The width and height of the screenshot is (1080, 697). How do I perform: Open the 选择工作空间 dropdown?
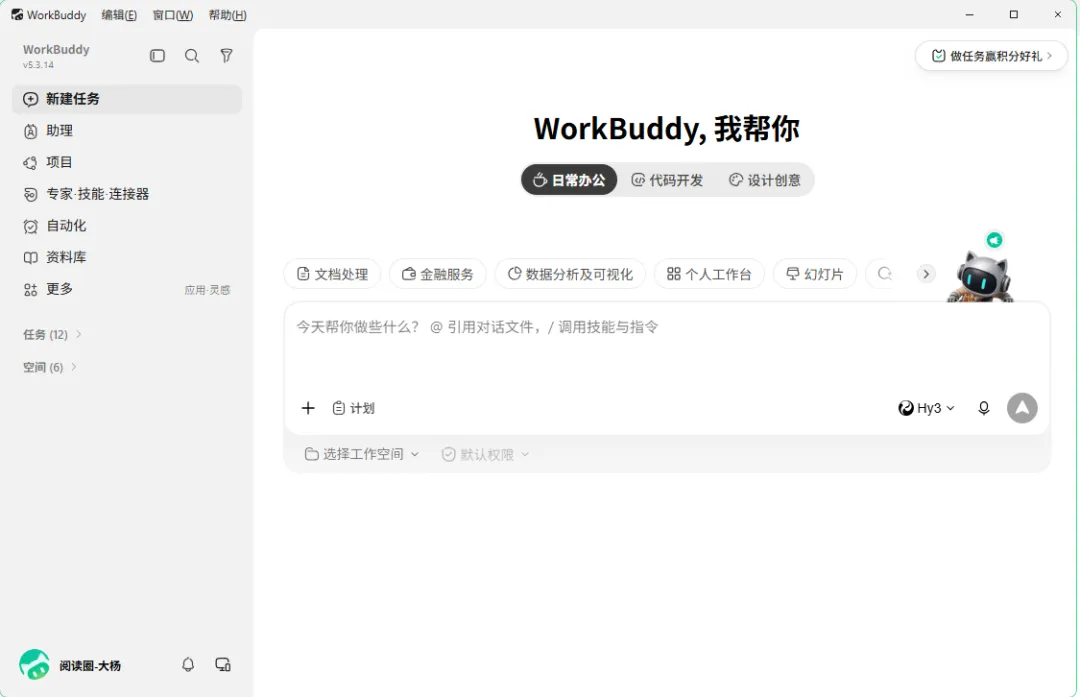tap(362, 454)
